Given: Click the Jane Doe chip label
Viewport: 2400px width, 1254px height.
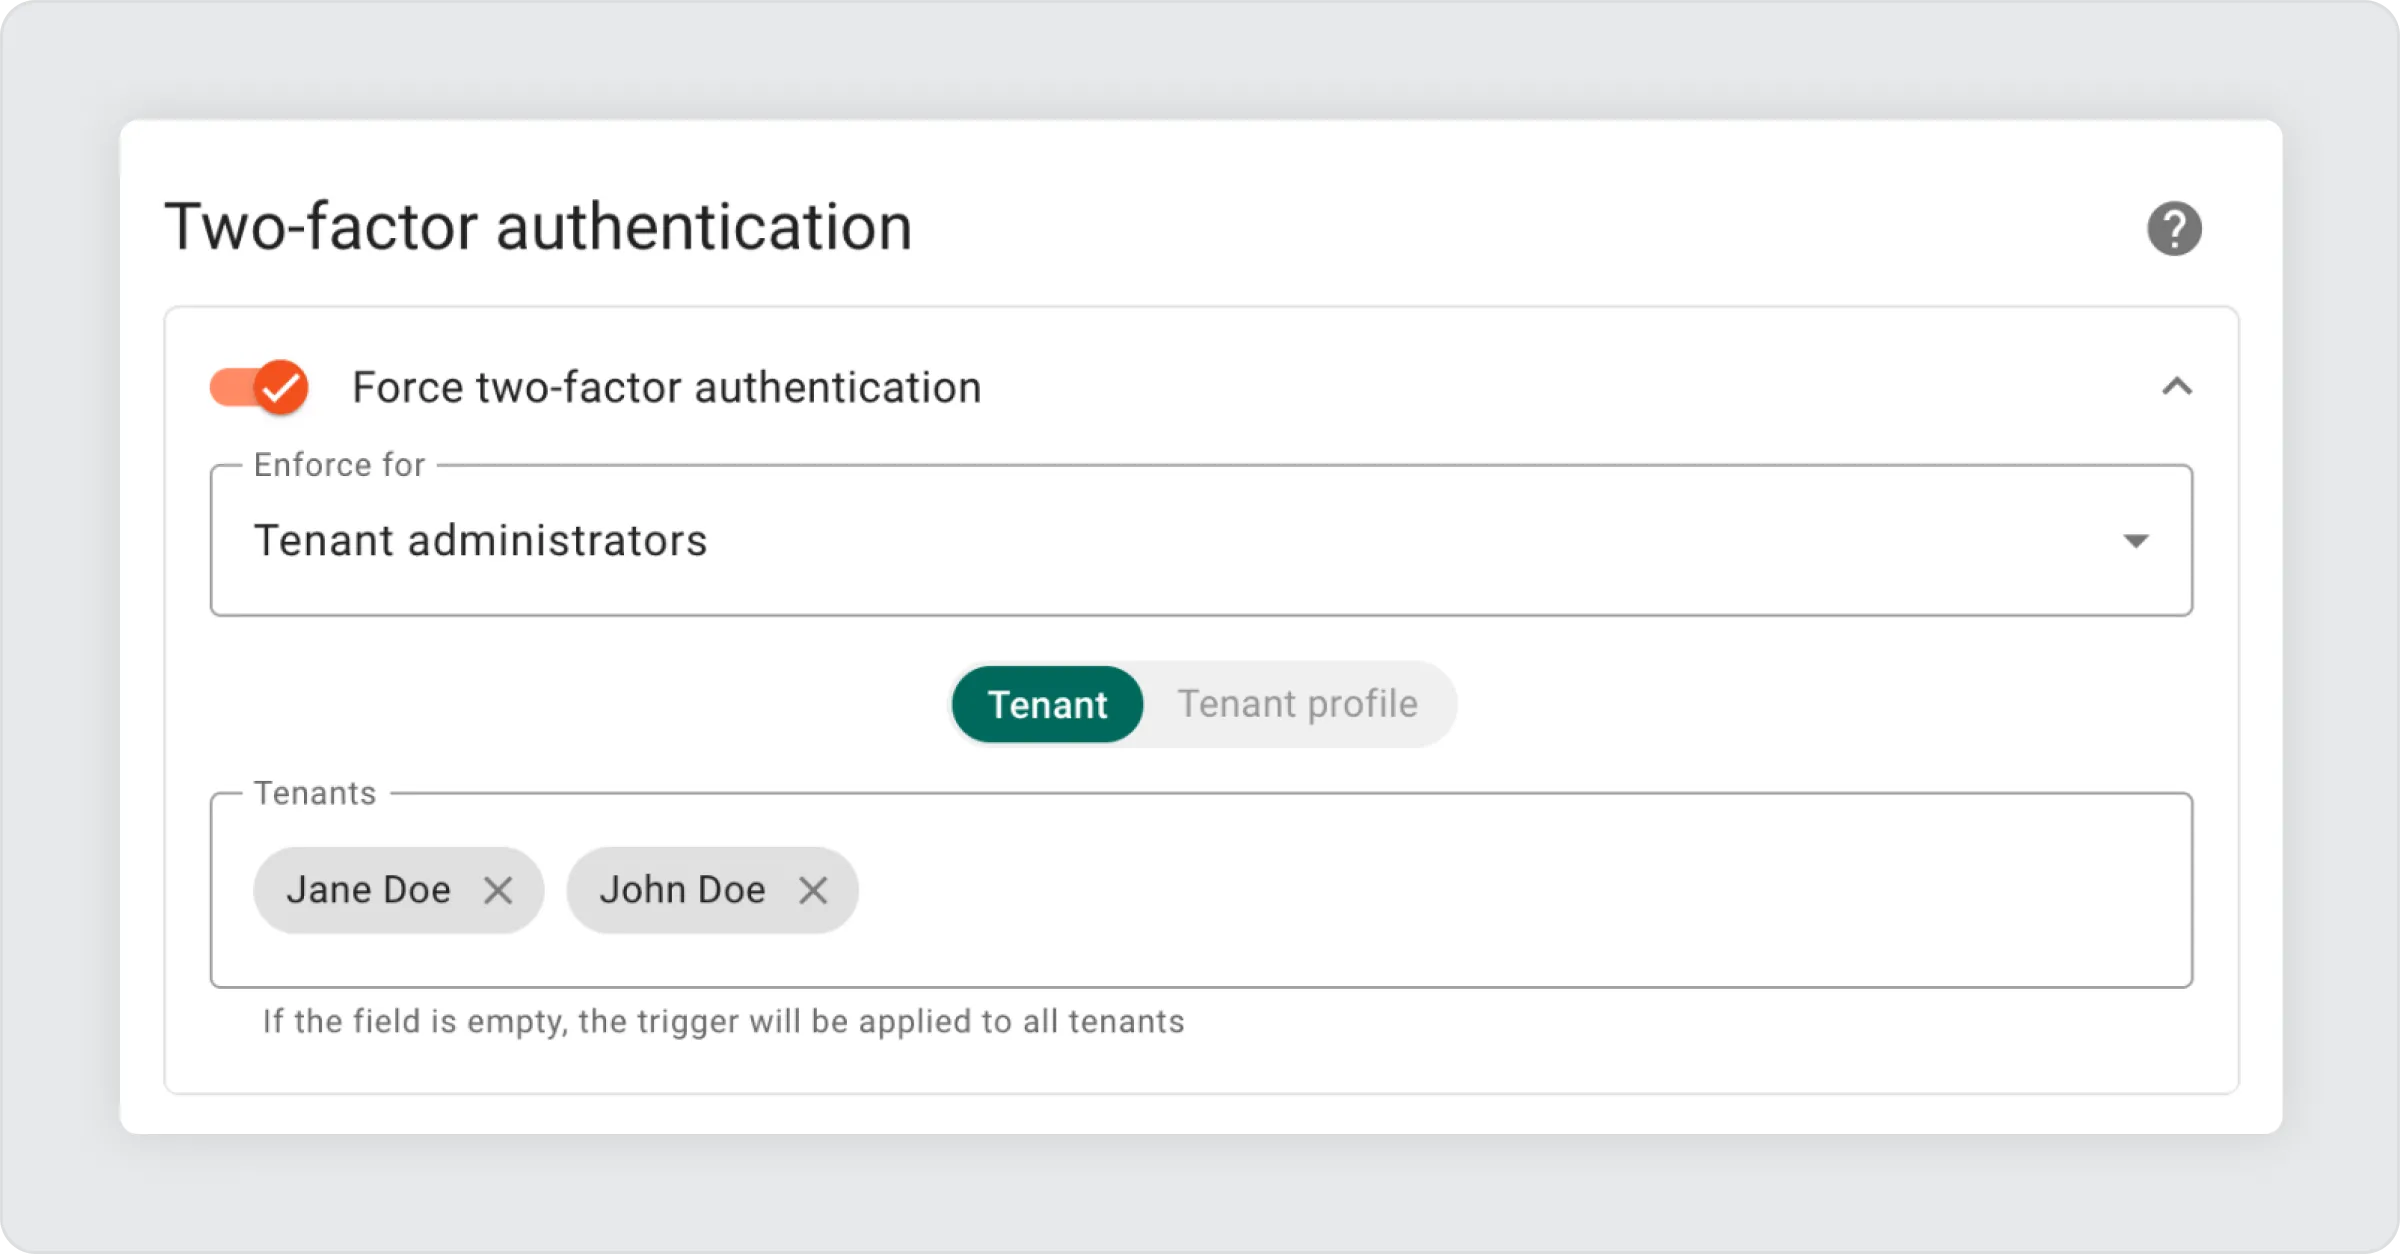Looking at the screenshot, I should point(368,890).
